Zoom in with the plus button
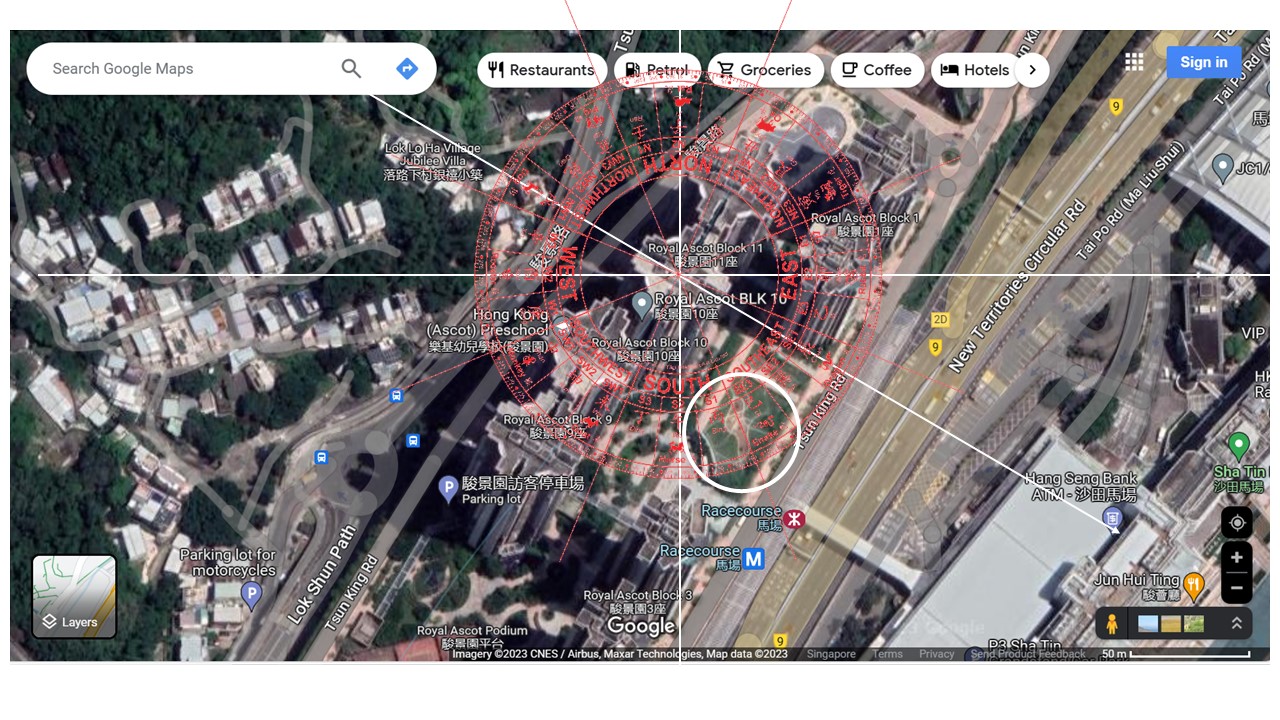The image size is (1280, 720). pyautogui.click(x=1237, y=557)
